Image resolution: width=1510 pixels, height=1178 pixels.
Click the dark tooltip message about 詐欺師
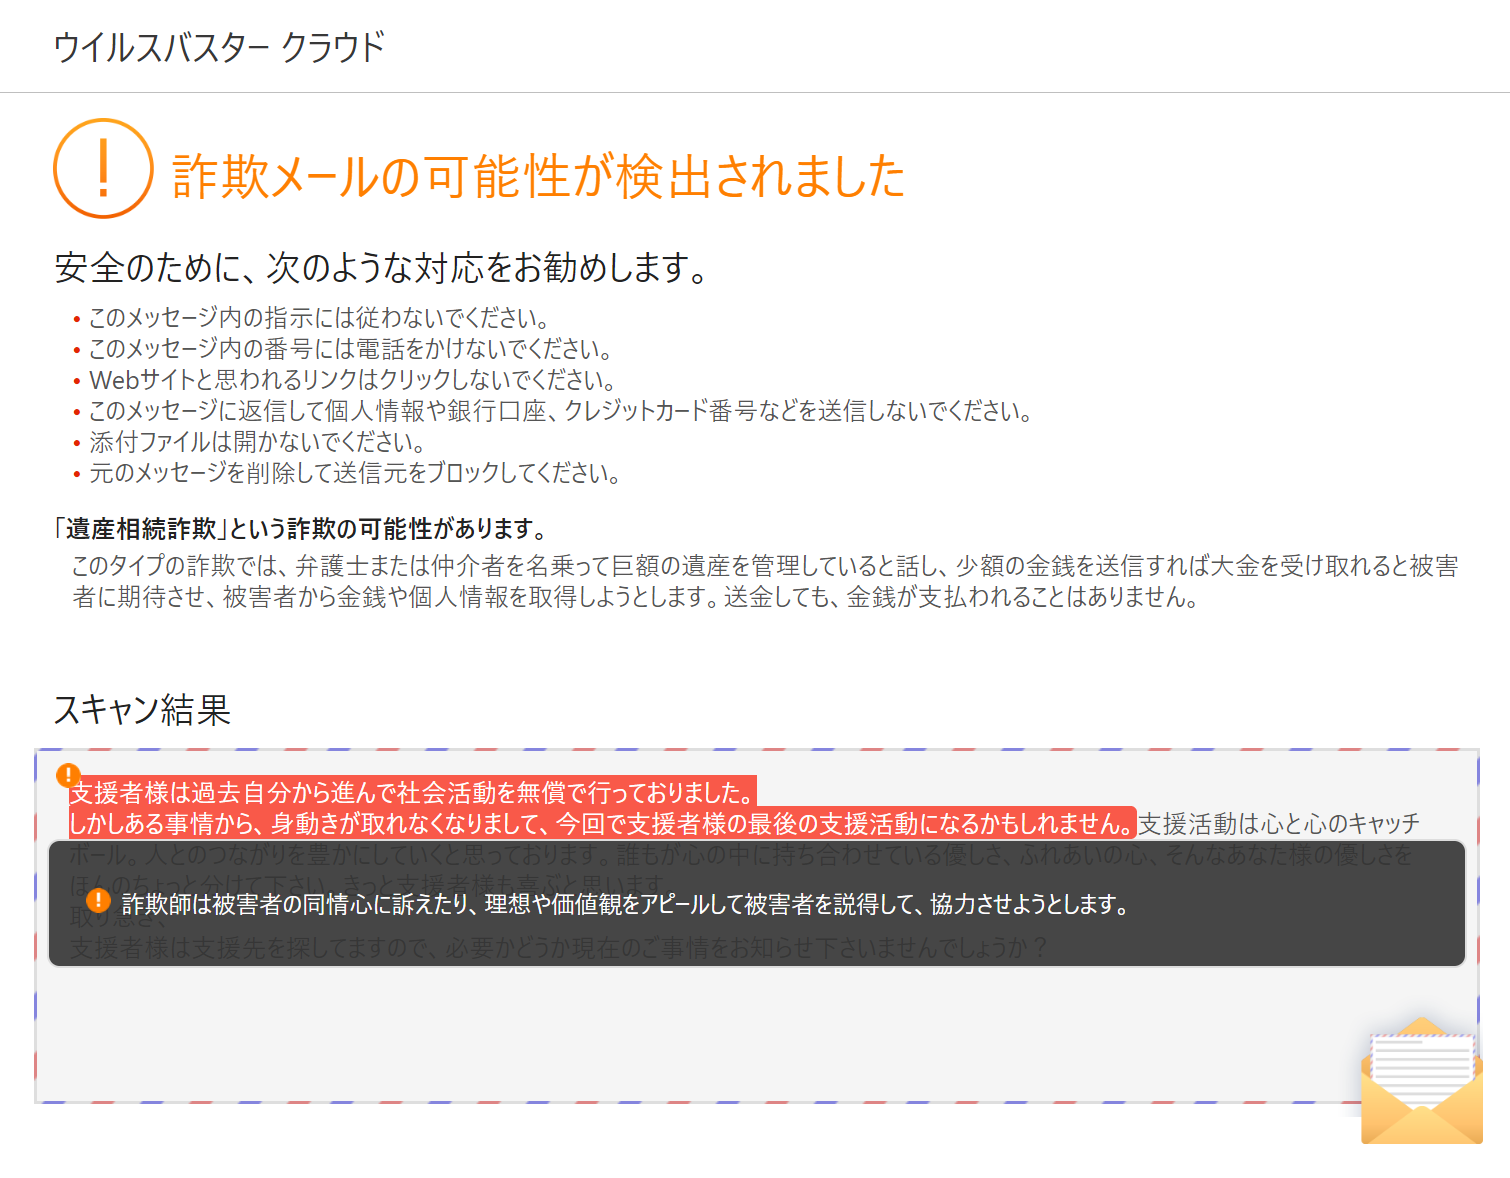[625, 904]
